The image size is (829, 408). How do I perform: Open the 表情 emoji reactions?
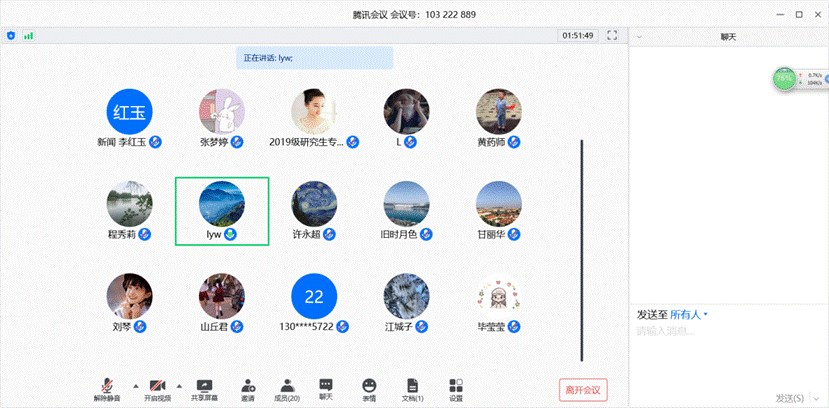coord(369,386)
